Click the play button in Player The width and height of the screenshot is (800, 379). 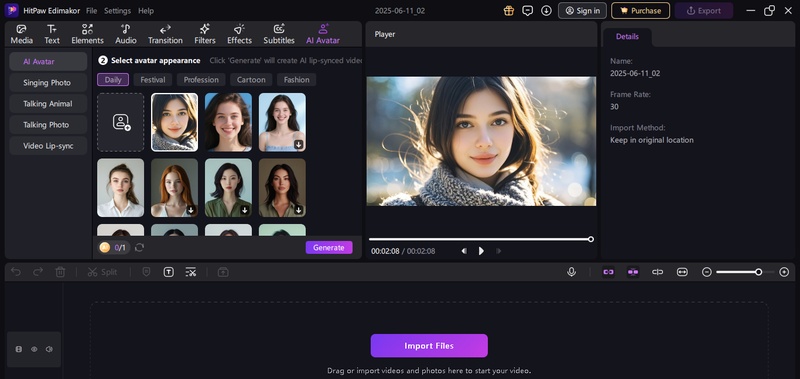coord(481,251)
